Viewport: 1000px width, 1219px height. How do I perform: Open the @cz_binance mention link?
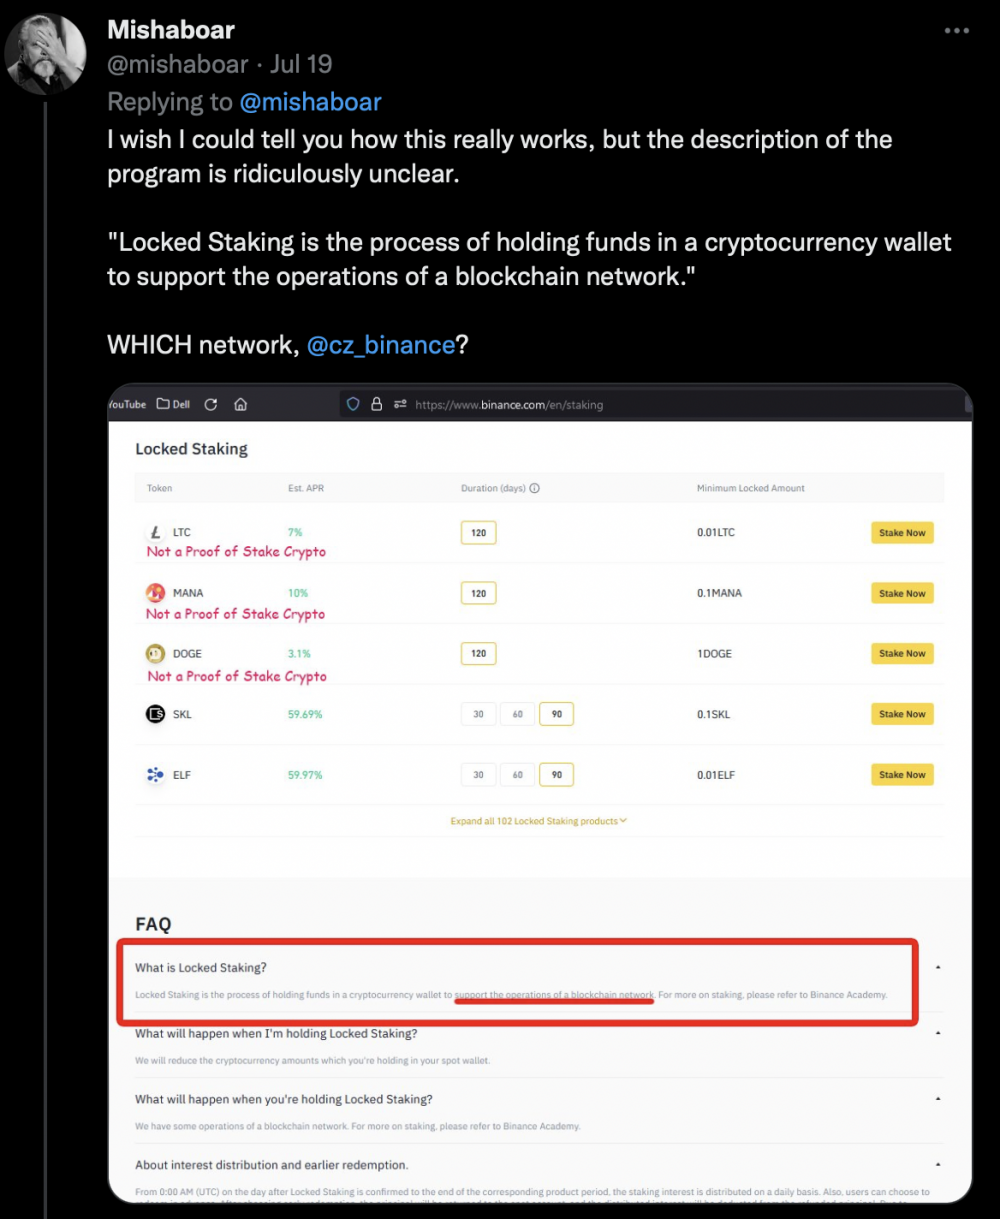(x=381, y=345)
